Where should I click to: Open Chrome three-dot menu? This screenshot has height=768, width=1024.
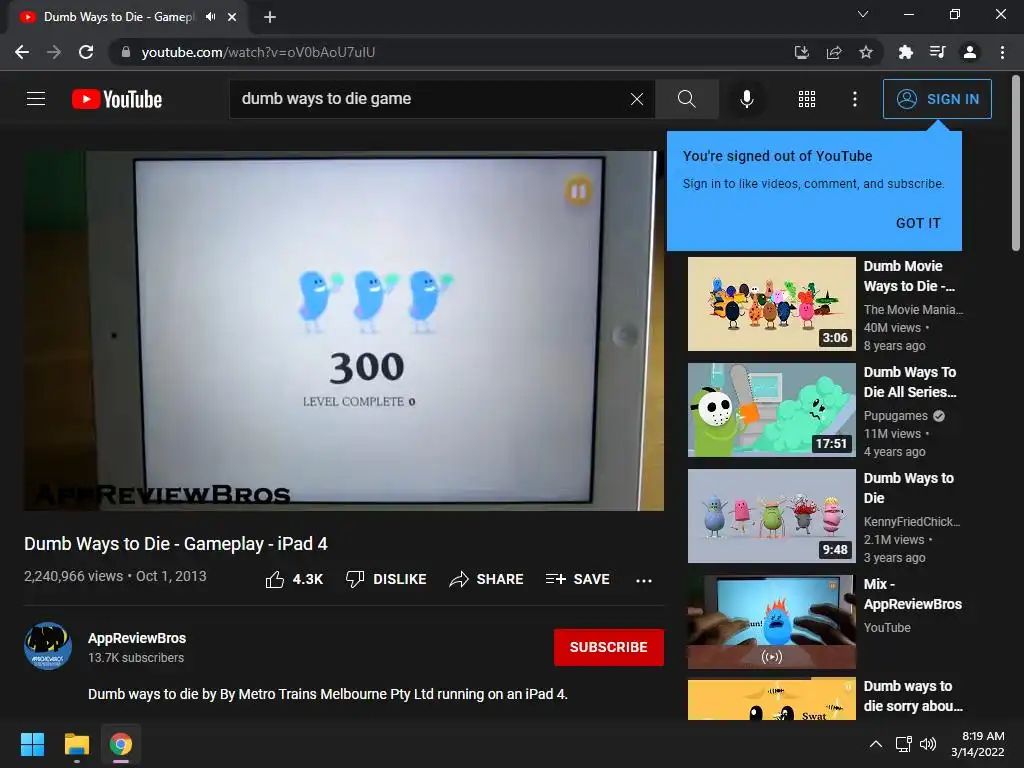(x=1002, y=52)
